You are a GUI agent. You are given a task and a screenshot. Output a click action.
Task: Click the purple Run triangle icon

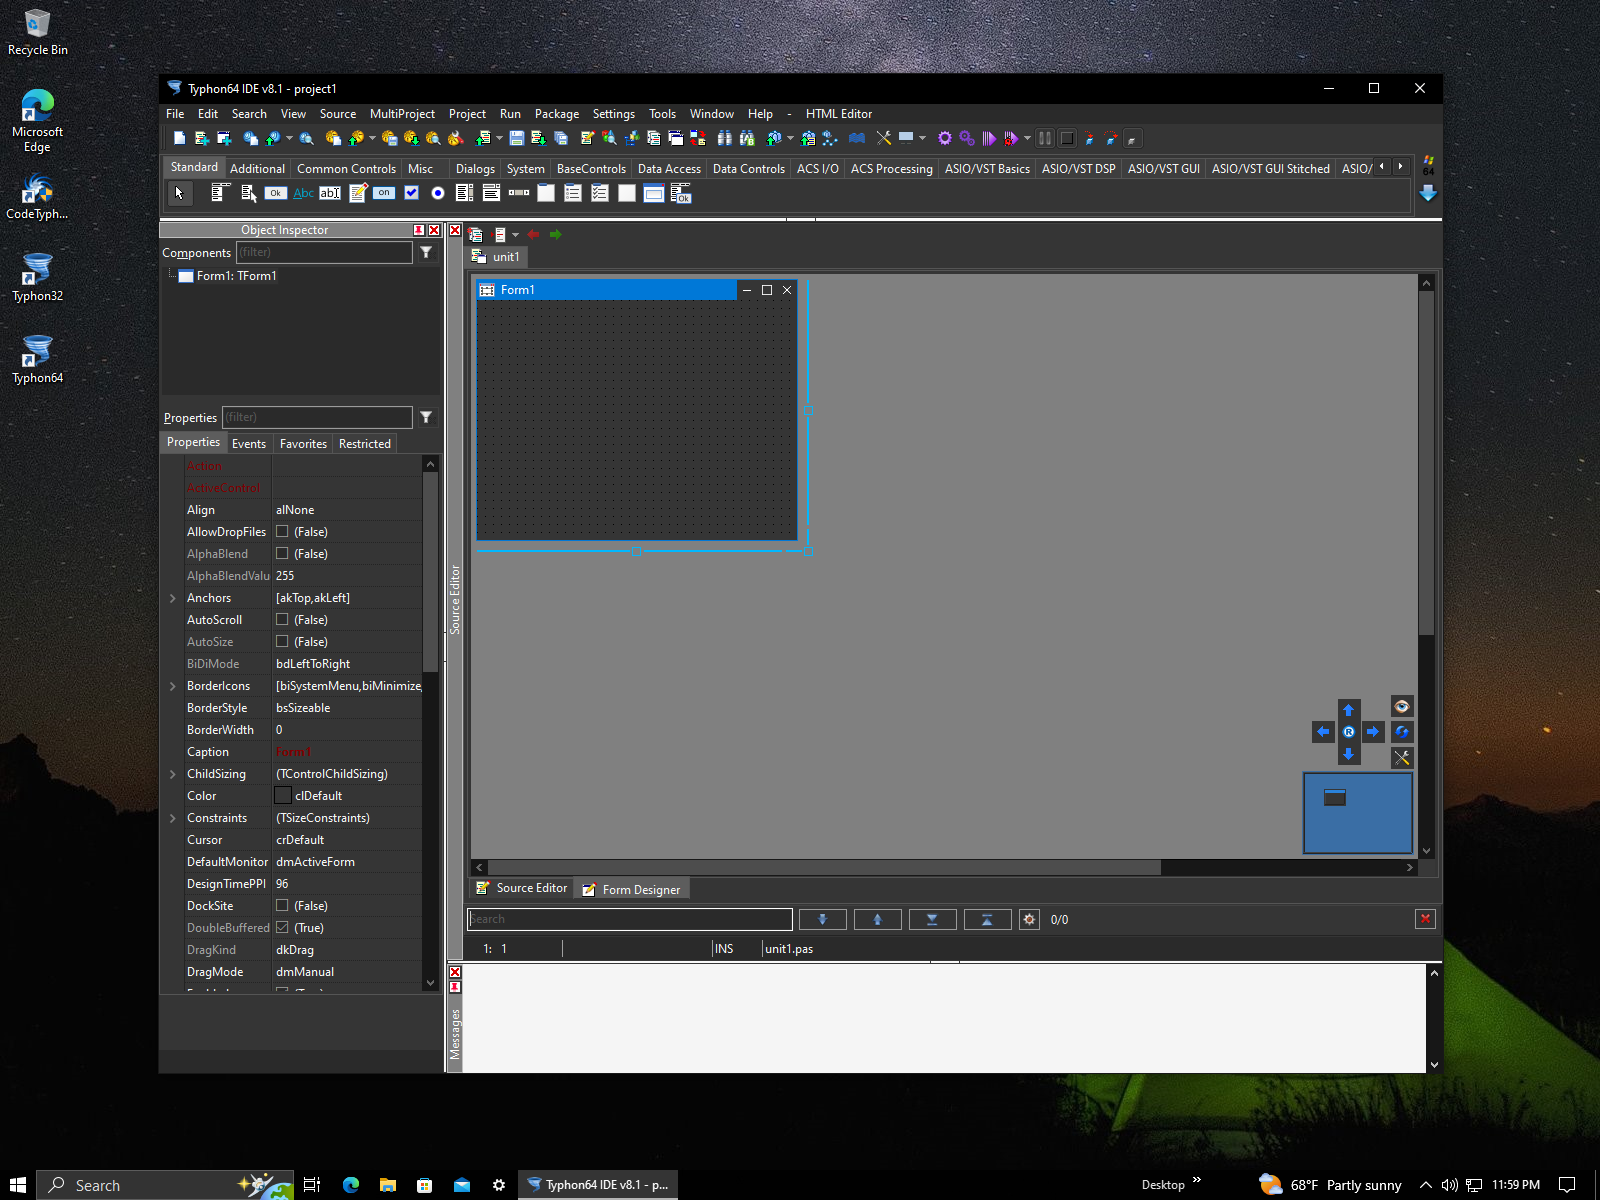(x=989, y=139)
